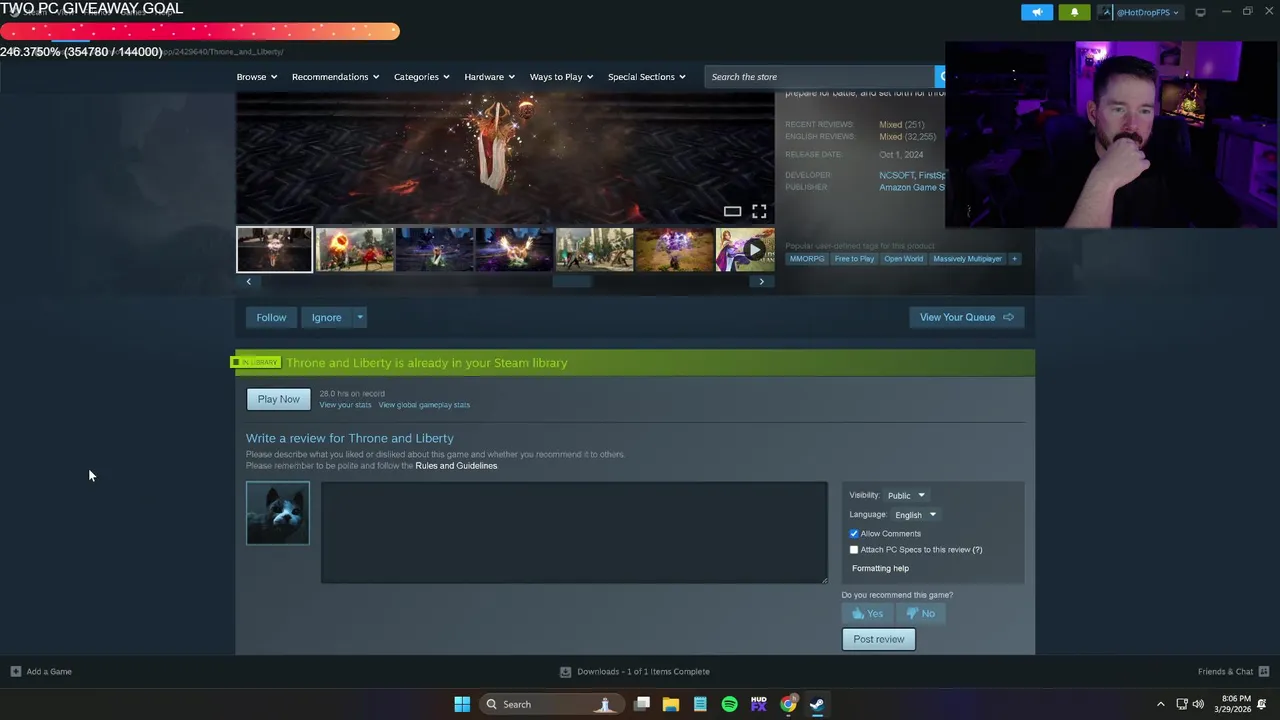Click the Open World tag
This screenshot has width=1280, height=720.
[903, 259]
